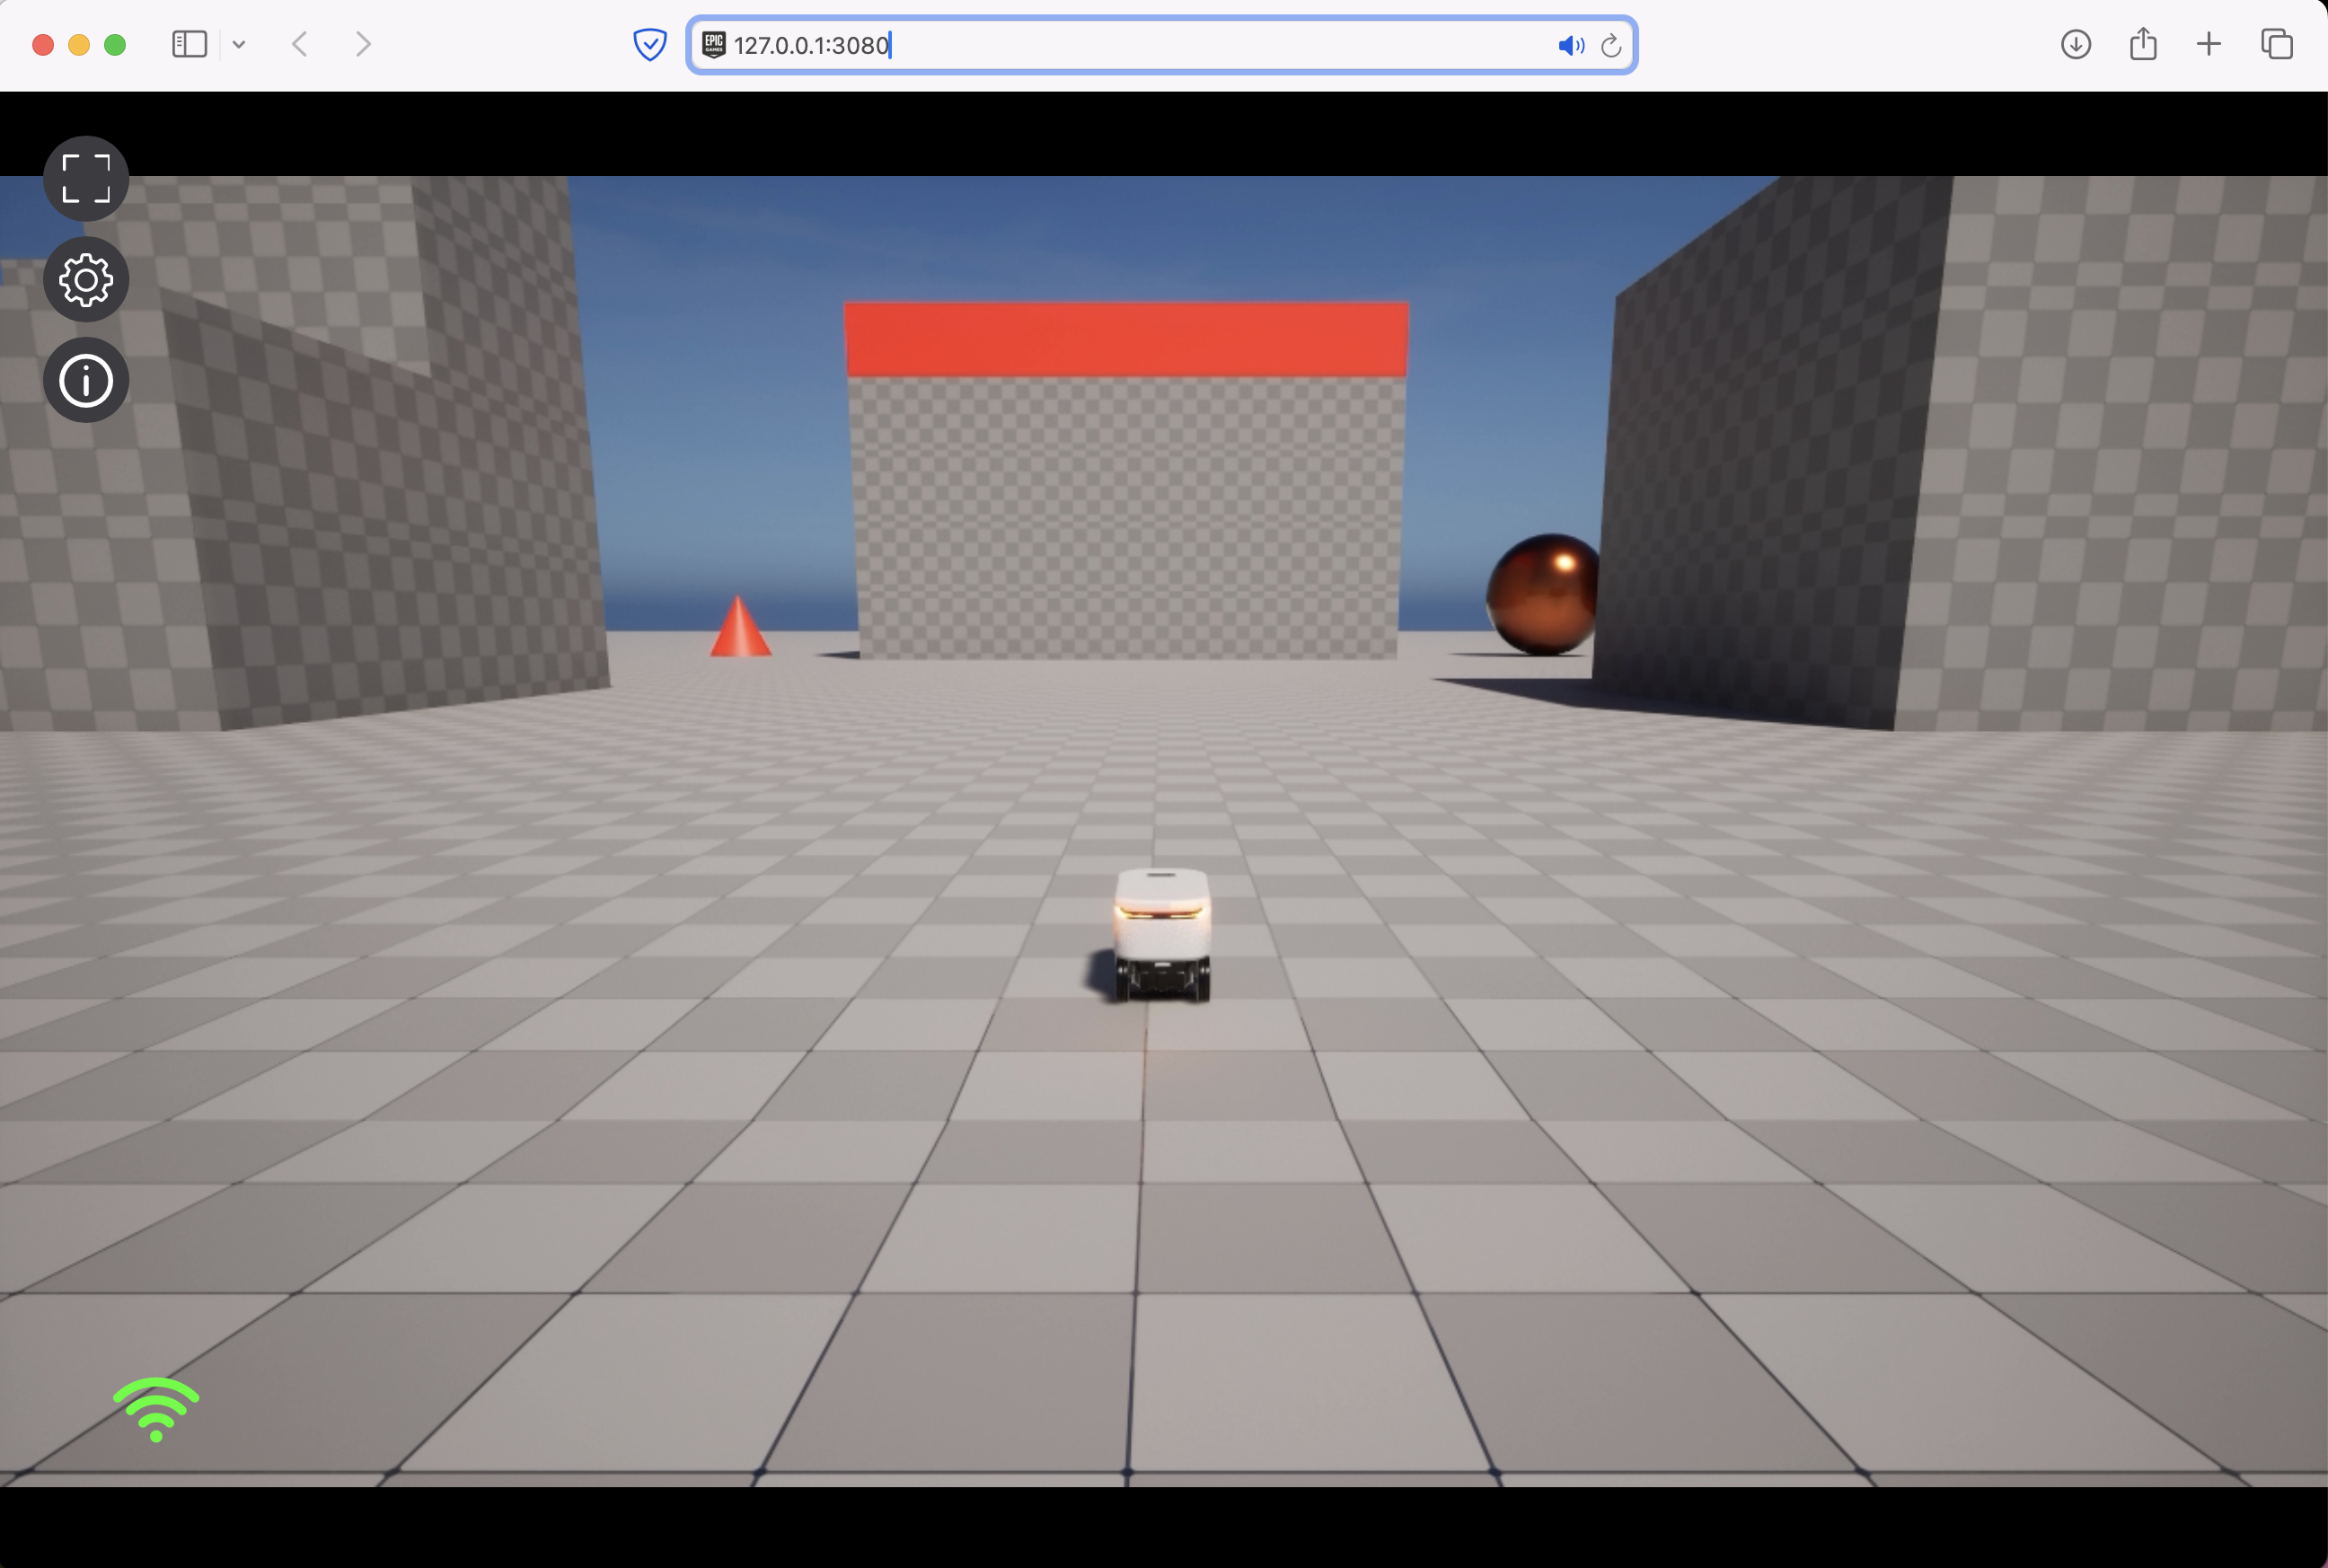
Task: Open the privacy shield report
Action: (650, 44)
